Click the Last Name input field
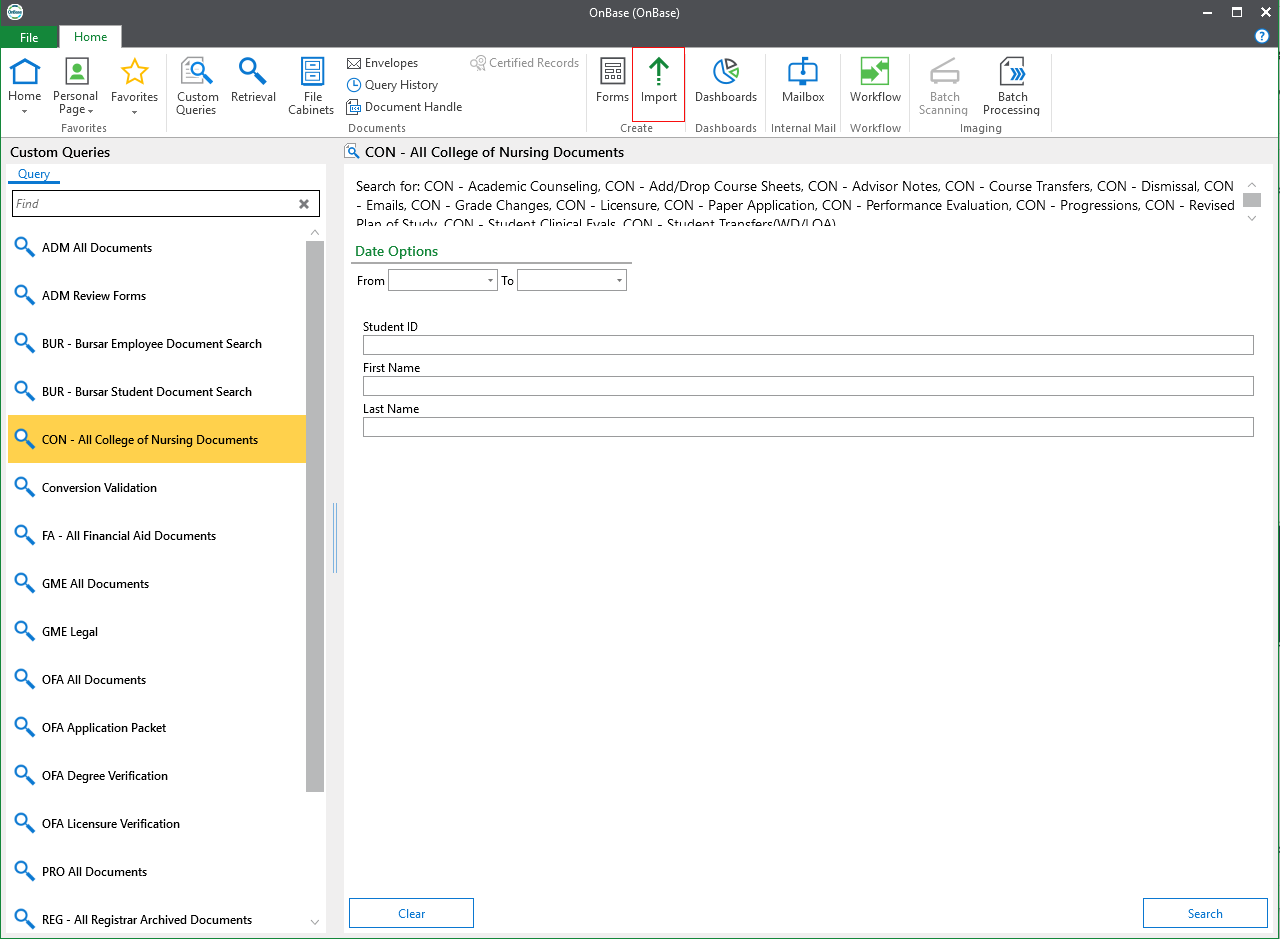Screen dimensions: 1280x939 click(808, 427)
